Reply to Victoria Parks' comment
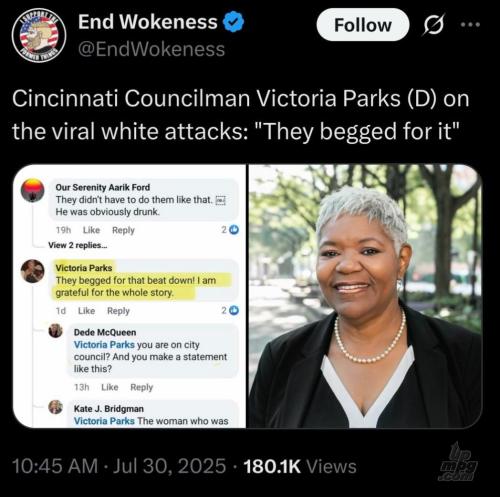Screen dimensions: 500x497 pyautogui.click(x=118, y=311)
